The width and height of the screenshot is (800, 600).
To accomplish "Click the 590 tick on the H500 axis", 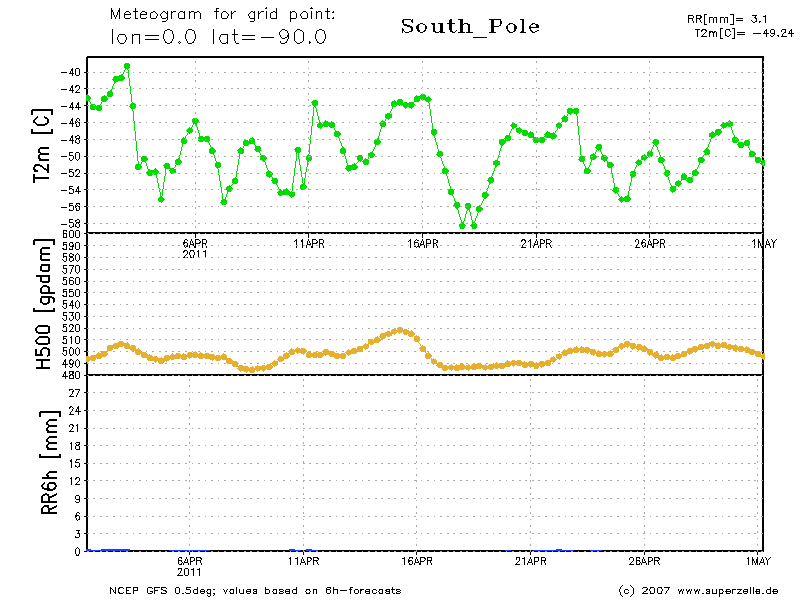I will click(x=70, y=246).
